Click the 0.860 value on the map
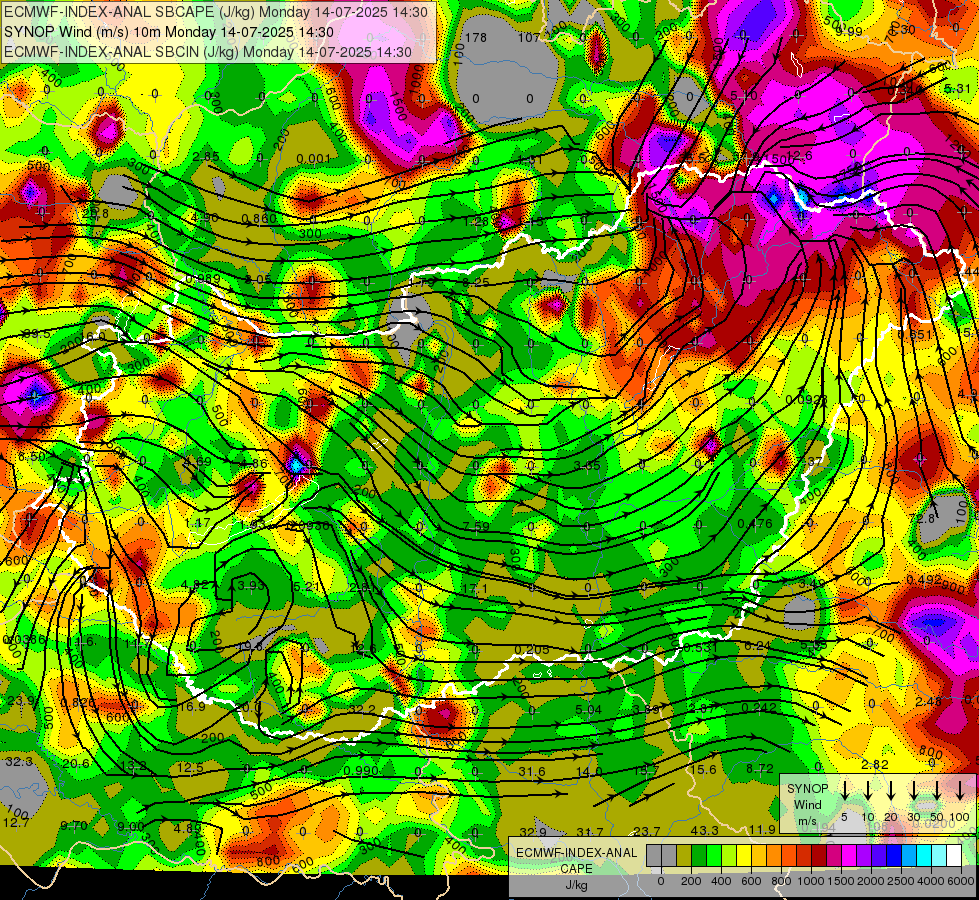This screenshot has height=900, width=979. (259, 219)
